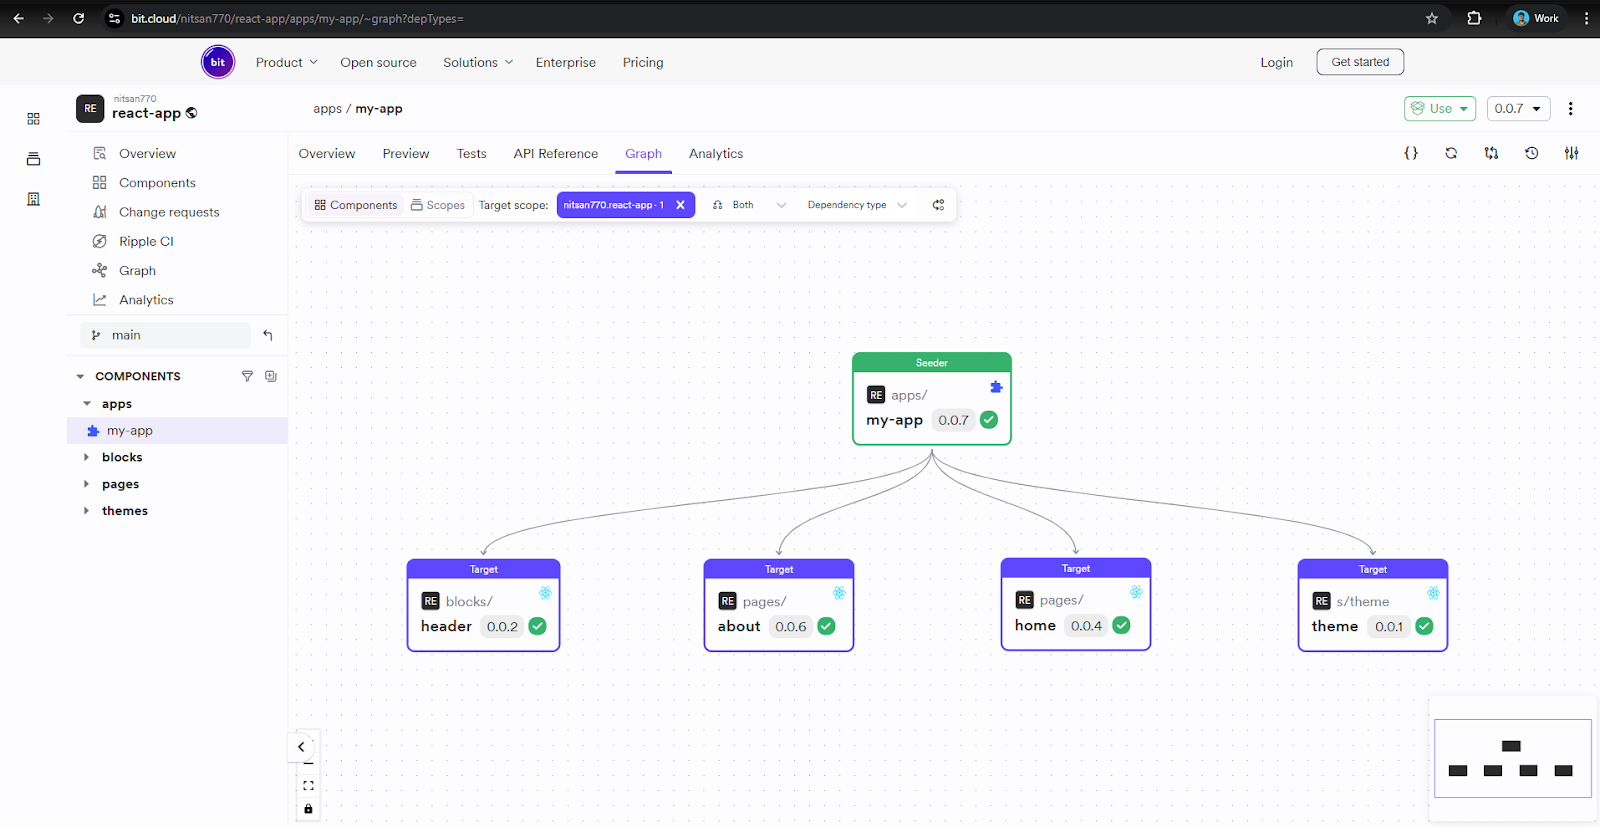Viewport: 1600px width, 827px height.
Task: Click the fit view icon on graph controls
Action: click(308, 786)
